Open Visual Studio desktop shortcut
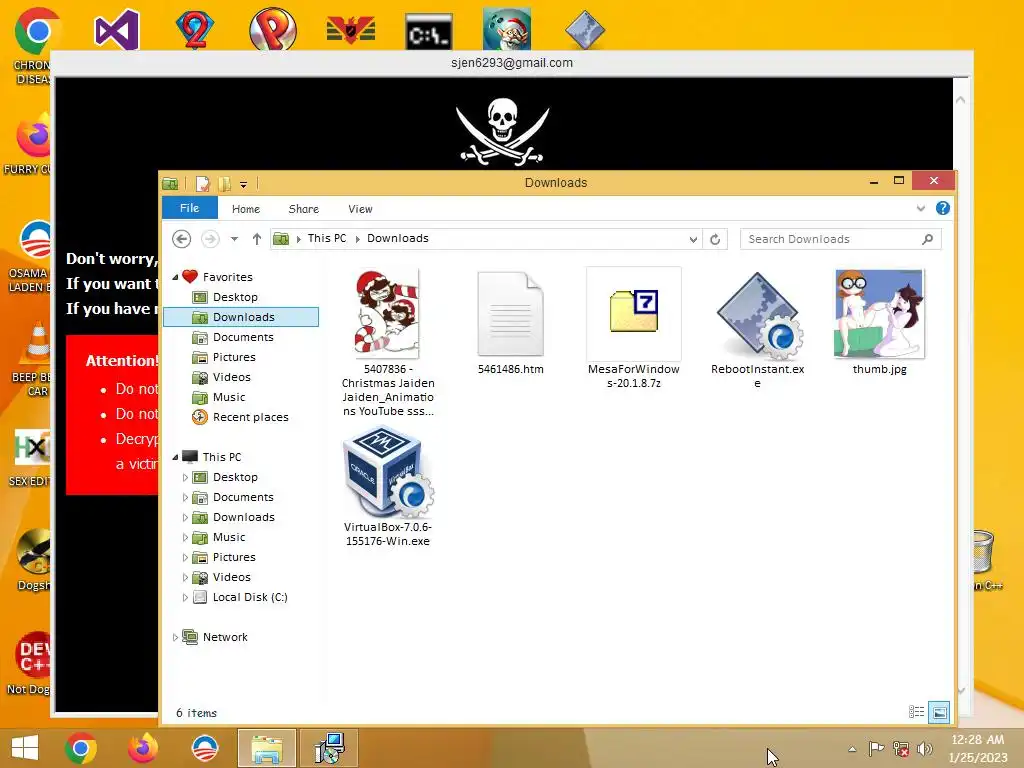The width and height of the screenshot is (1024, 768). point(116,29)
